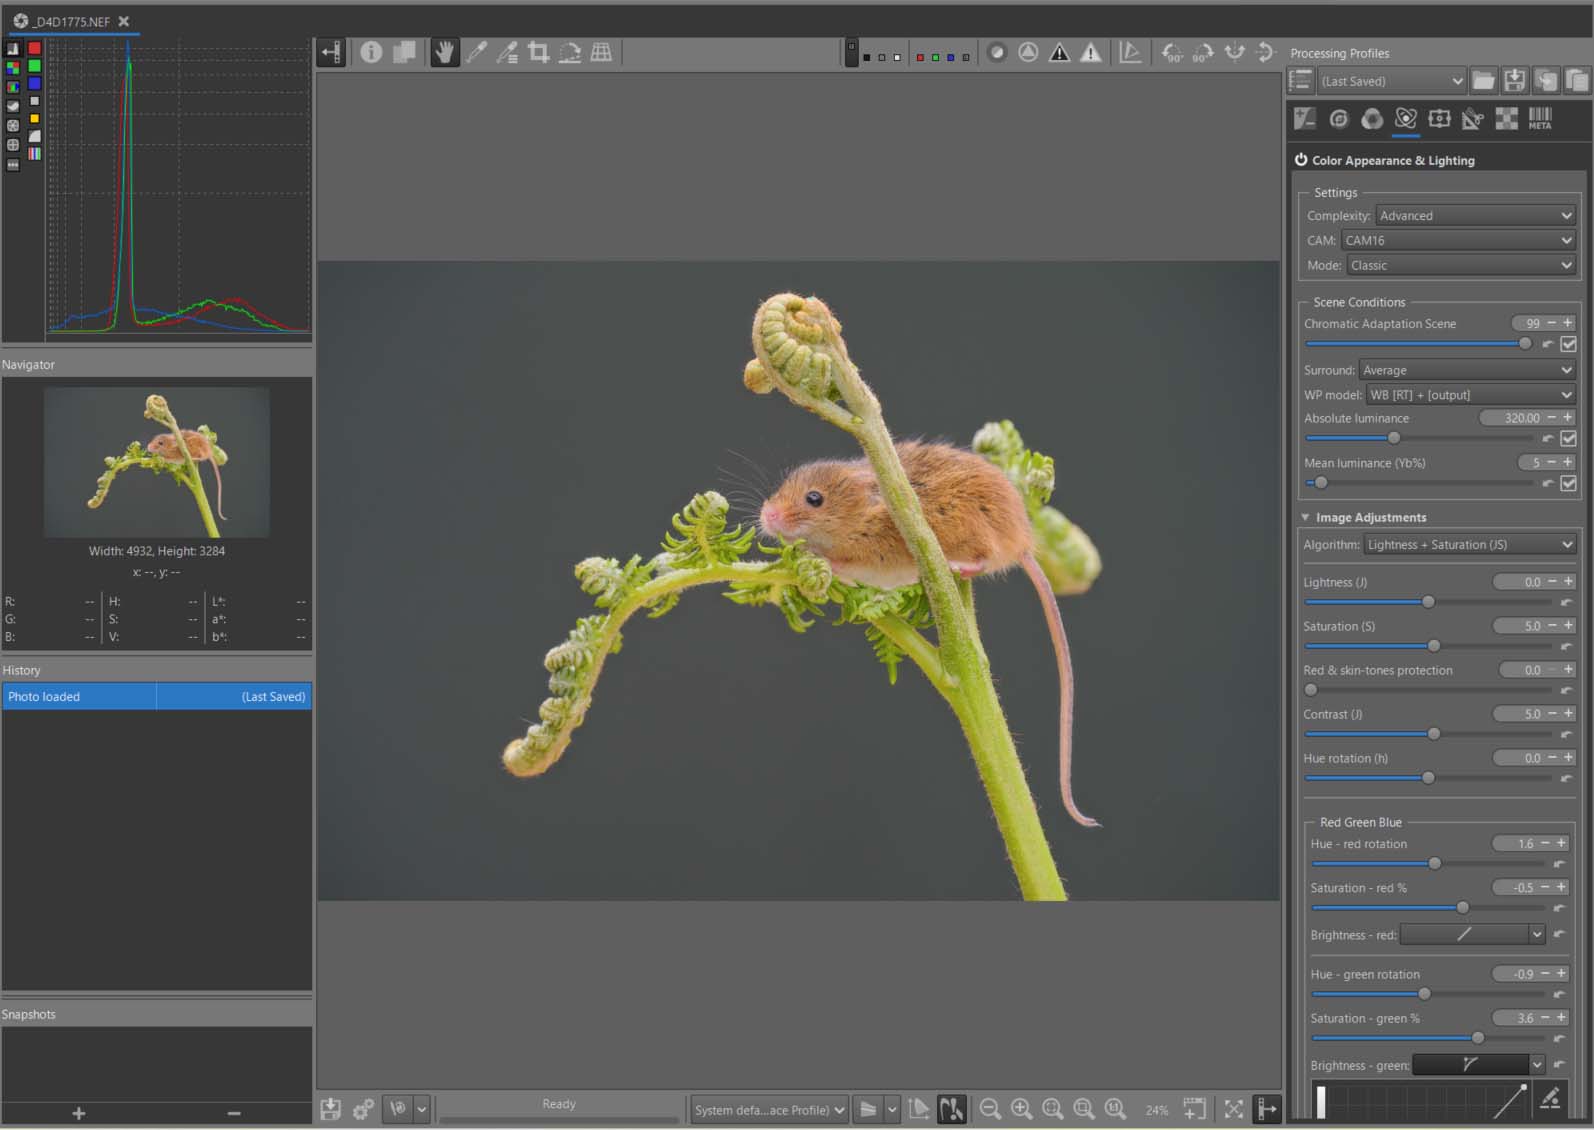Click zoom in magnifier icon
Viewport: 1594px width, 1130px height.
tap(1021, 1108)
